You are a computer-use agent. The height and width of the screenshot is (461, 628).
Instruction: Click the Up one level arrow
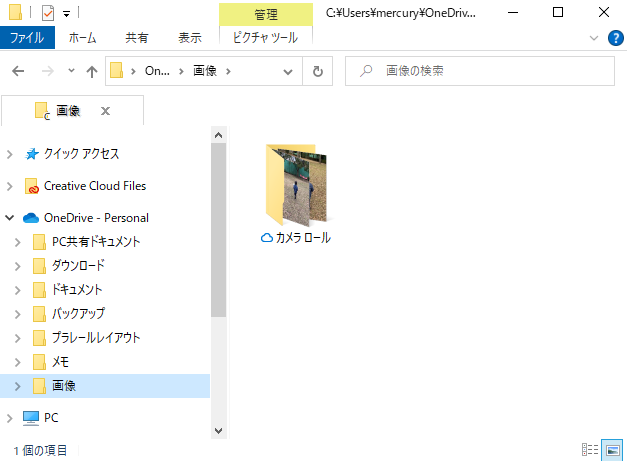(92, 72)
